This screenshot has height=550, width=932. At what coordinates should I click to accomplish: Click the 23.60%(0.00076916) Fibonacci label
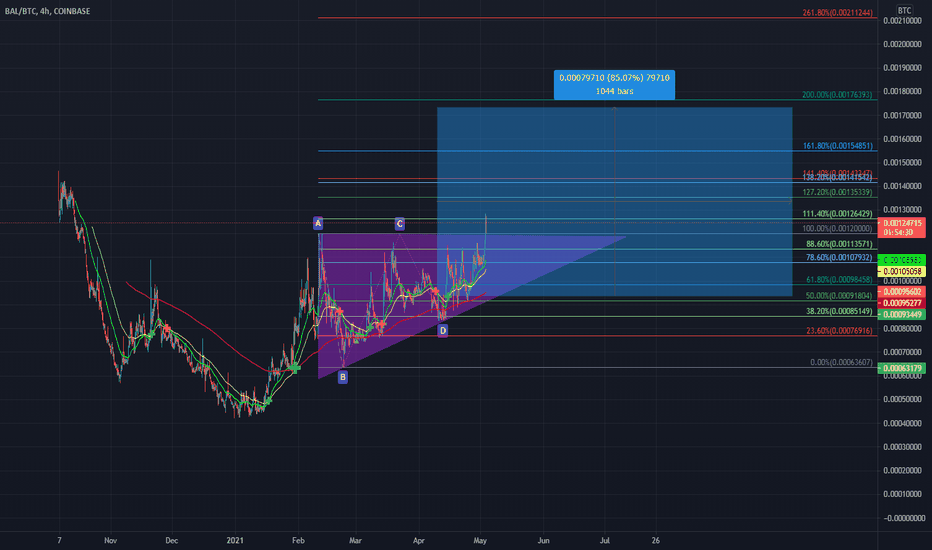pos(839,331)
